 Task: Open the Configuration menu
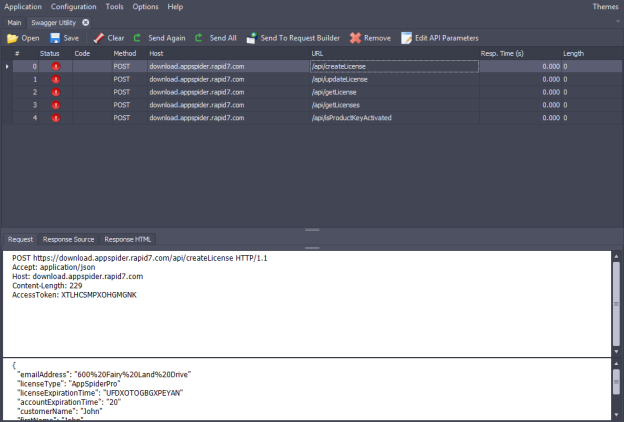(74, 6)
